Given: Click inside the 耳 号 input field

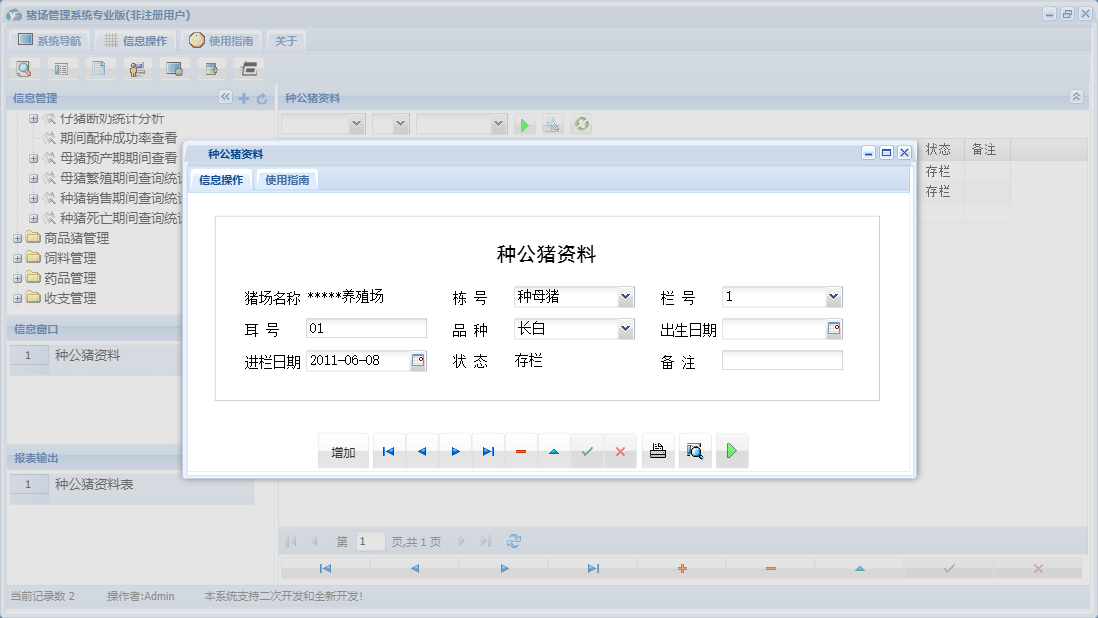Looking at the screenshot, I should pyautogui.click(x=366, y=328).
